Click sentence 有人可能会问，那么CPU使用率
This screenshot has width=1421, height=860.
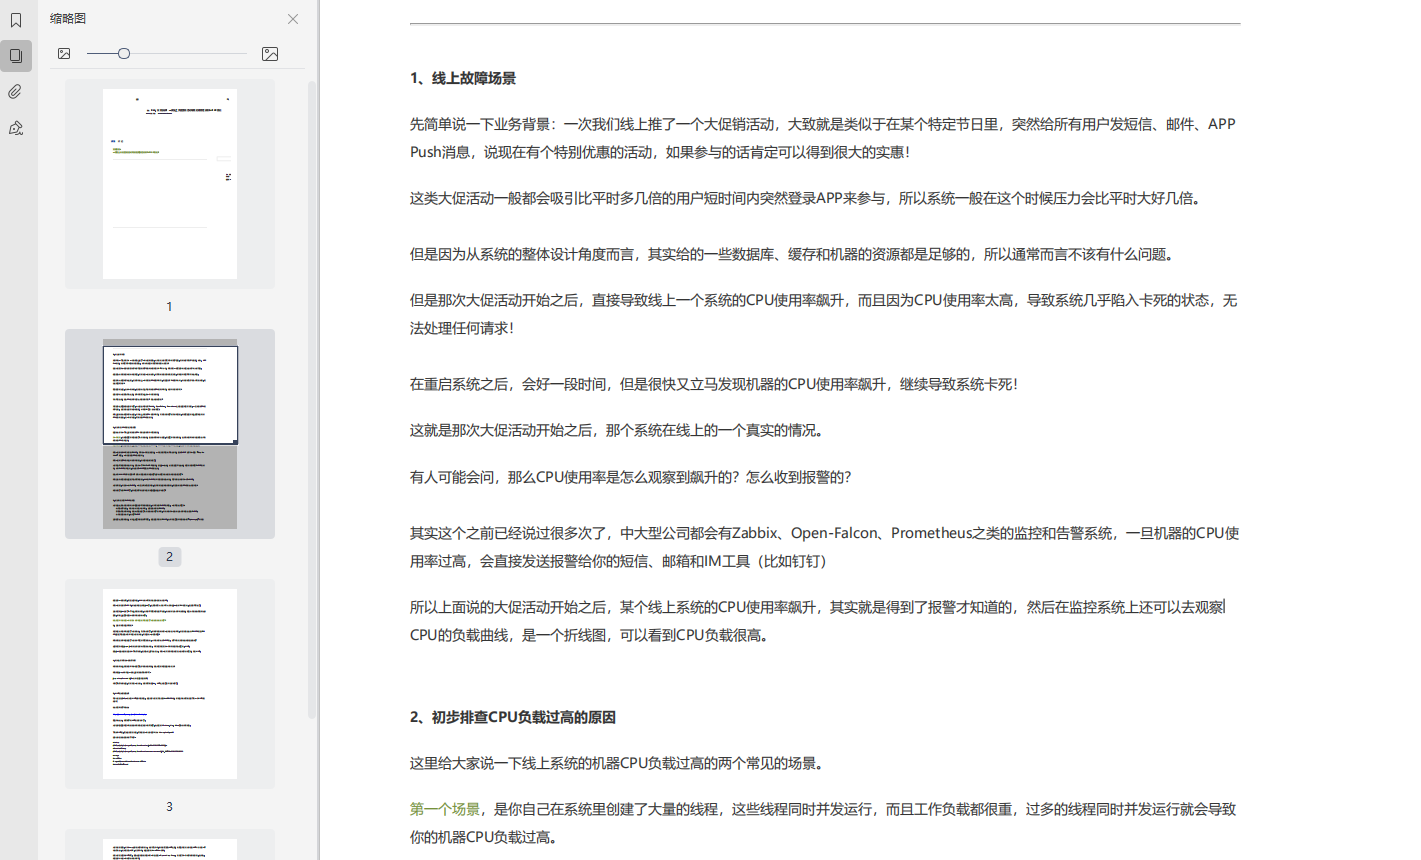pos(631,477)
